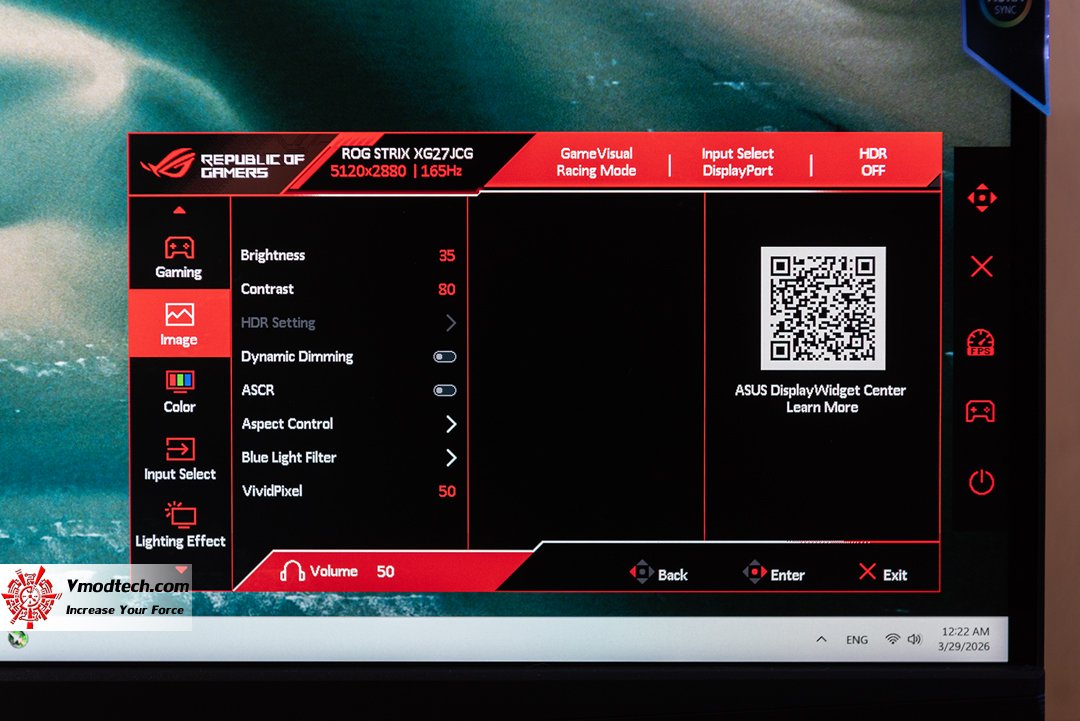Click the Learn More link
Screen dimensions: 1080x721
(x=822, y=408)
